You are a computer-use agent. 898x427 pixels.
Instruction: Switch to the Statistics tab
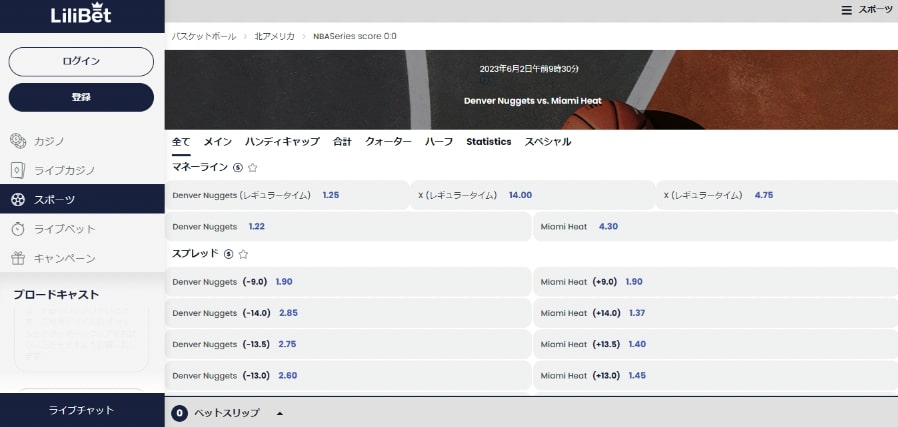pyautogui.click(x=489, y=142)
